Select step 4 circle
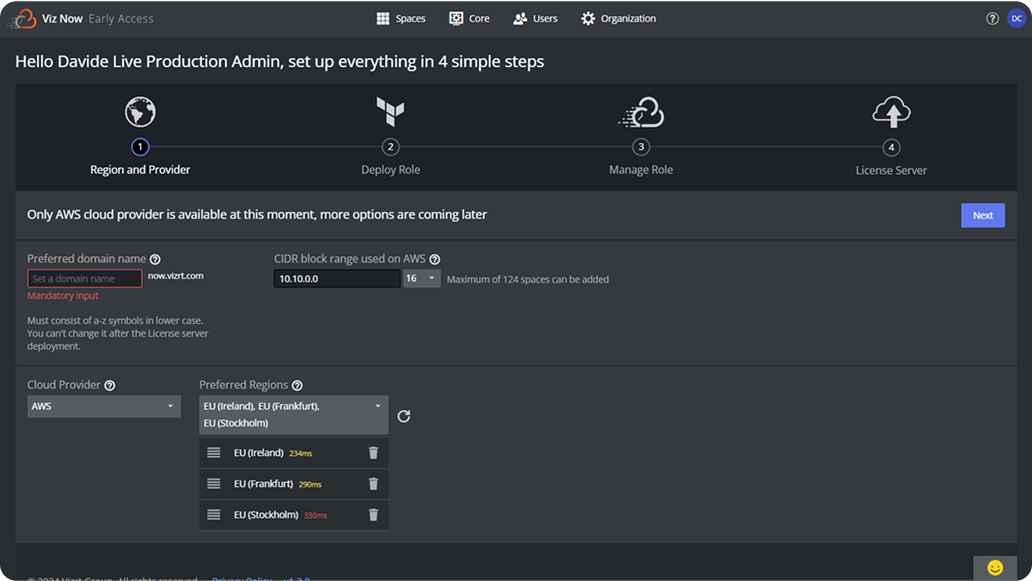 coord(891,147)
